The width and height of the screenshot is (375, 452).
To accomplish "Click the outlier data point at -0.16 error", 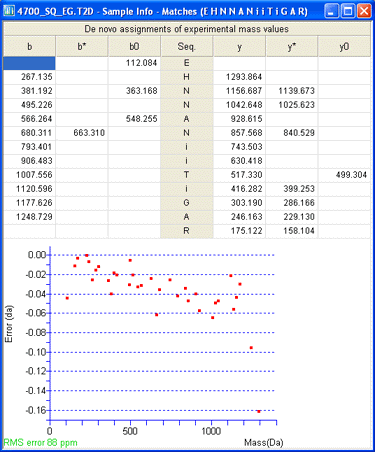I will tap(259, 411).
